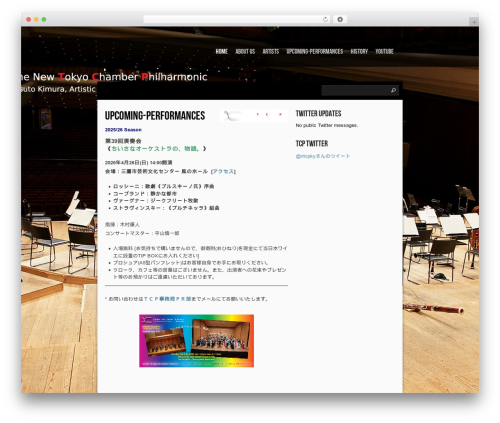Open the @ntcpky Twitter link

coord(323,156)
